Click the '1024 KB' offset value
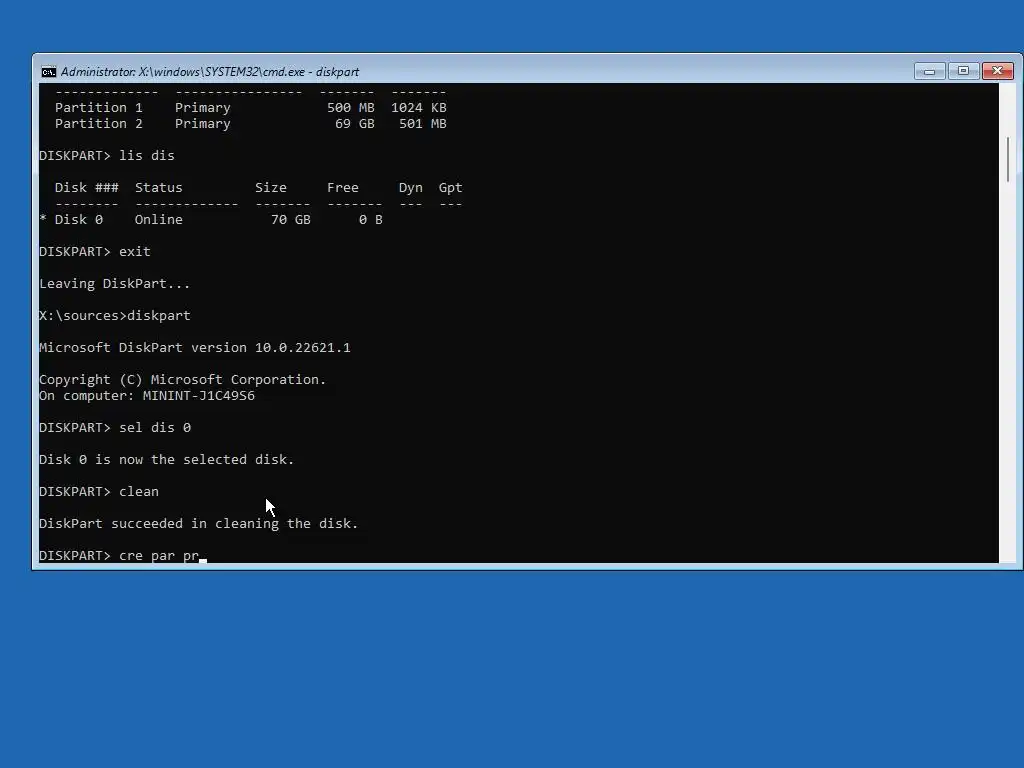Image resolution: width=1024 pixels, height=768 pixels. coord(419,107)
